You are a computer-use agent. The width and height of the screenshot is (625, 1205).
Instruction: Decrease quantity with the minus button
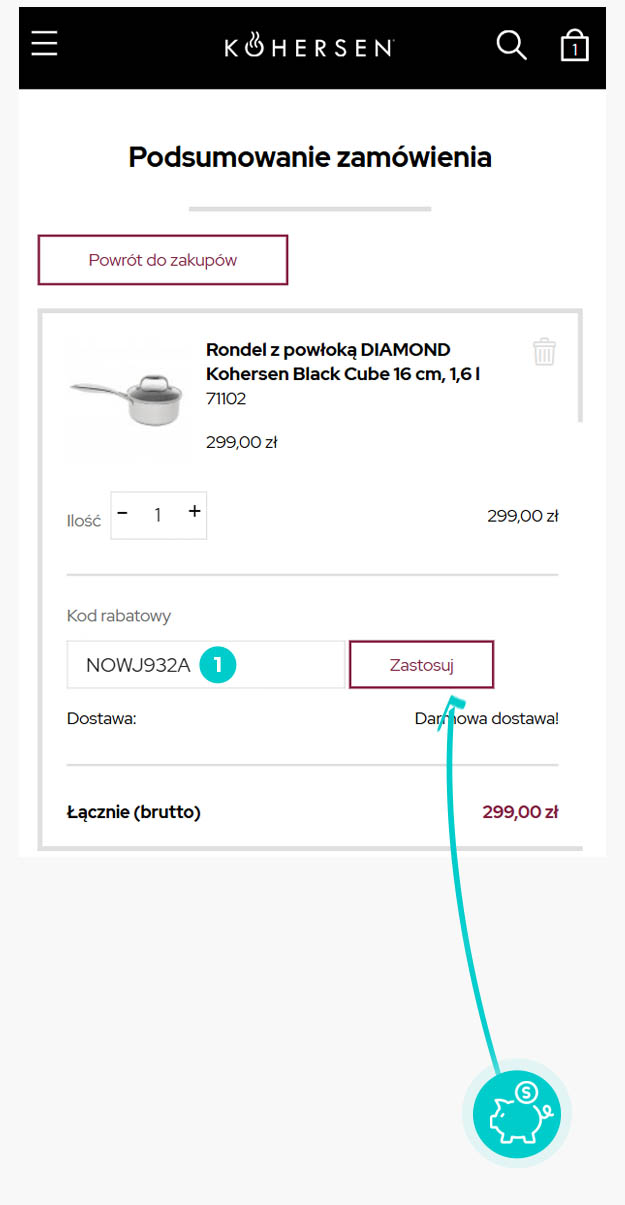click(123, 513)
